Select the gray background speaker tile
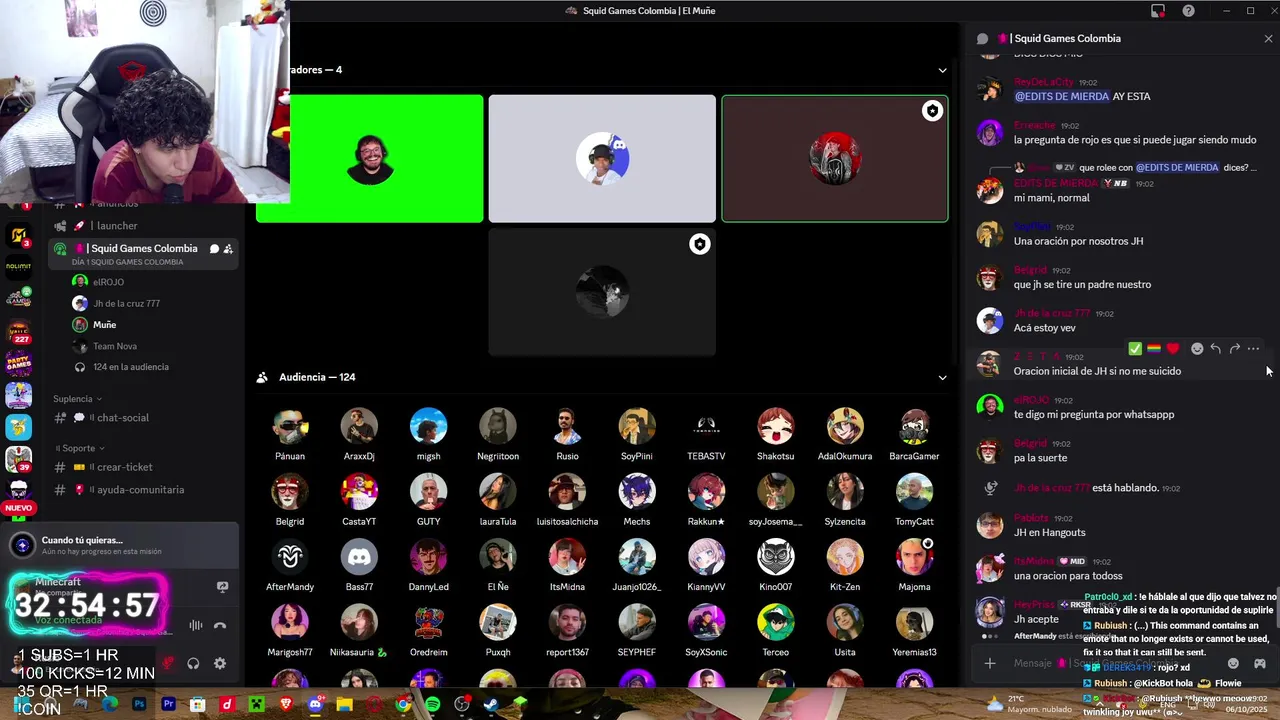Viewport: 1280px width, 720px height. click(x=602, y=158)
